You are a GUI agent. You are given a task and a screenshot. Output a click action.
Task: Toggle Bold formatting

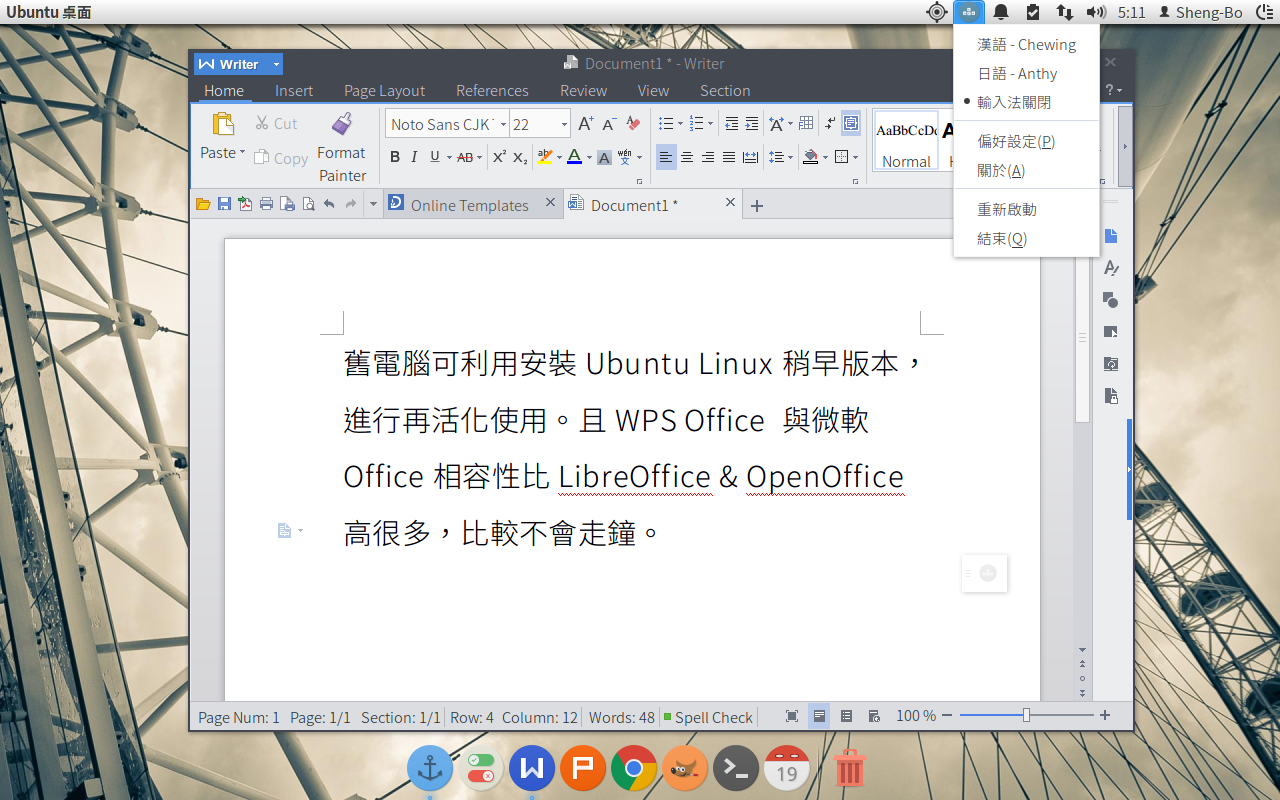(395, 157)
